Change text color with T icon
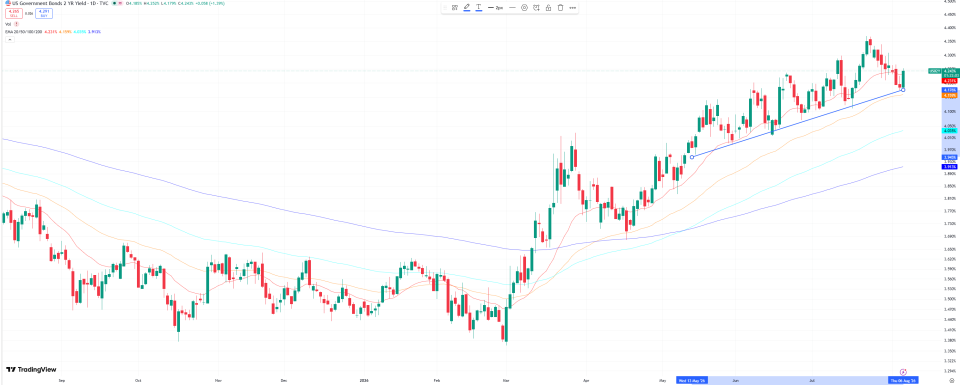The width and height of the screenshot is (960, 385). pyautogui.click(x=479, y=7)
